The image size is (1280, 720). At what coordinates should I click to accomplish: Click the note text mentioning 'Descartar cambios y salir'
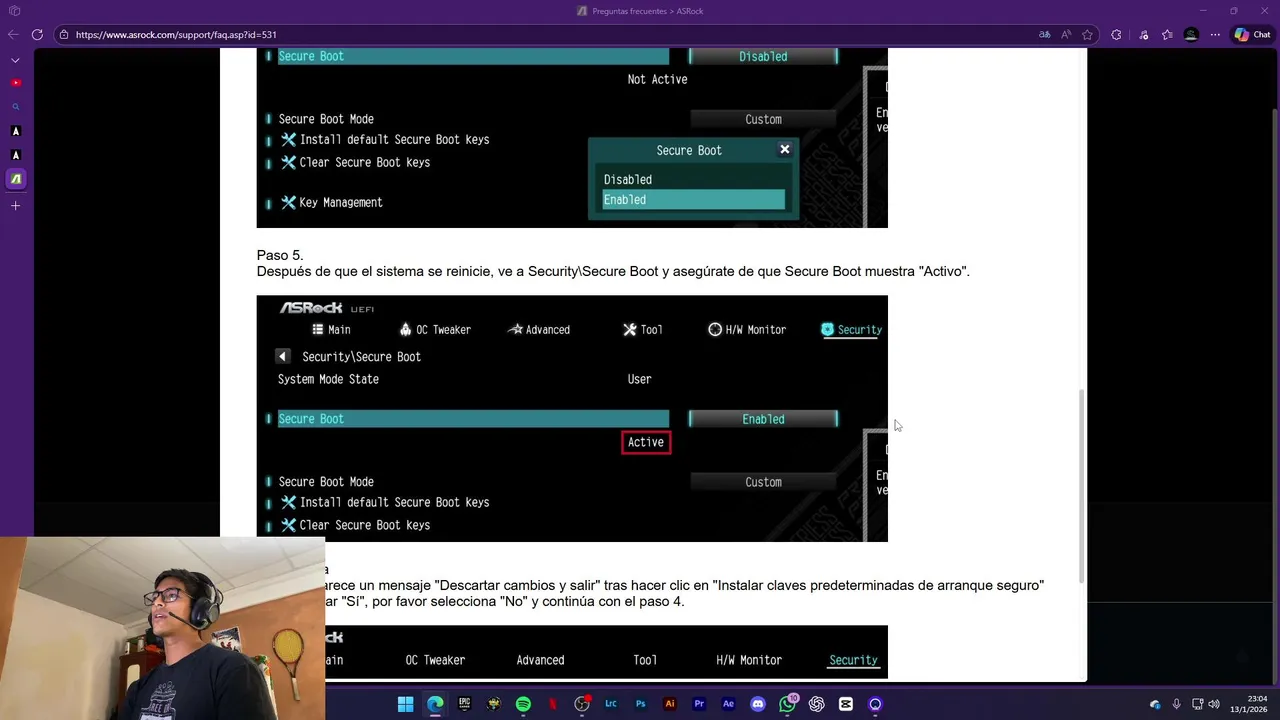click(x=685, y=593)
